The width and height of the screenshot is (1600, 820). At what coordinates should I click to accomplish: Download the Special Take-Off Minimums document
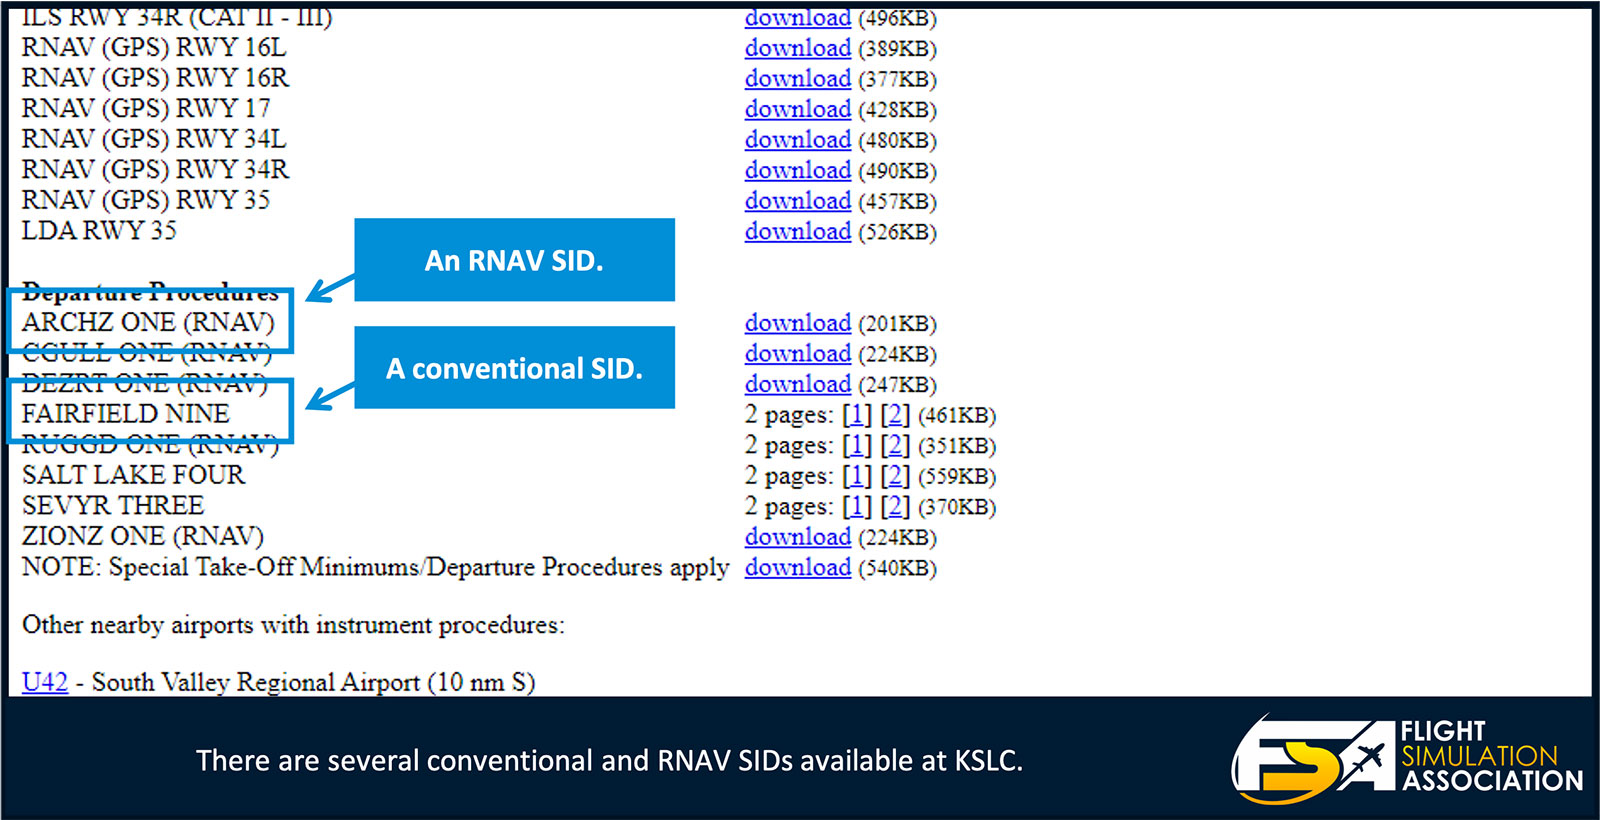[x=797, y=568]
